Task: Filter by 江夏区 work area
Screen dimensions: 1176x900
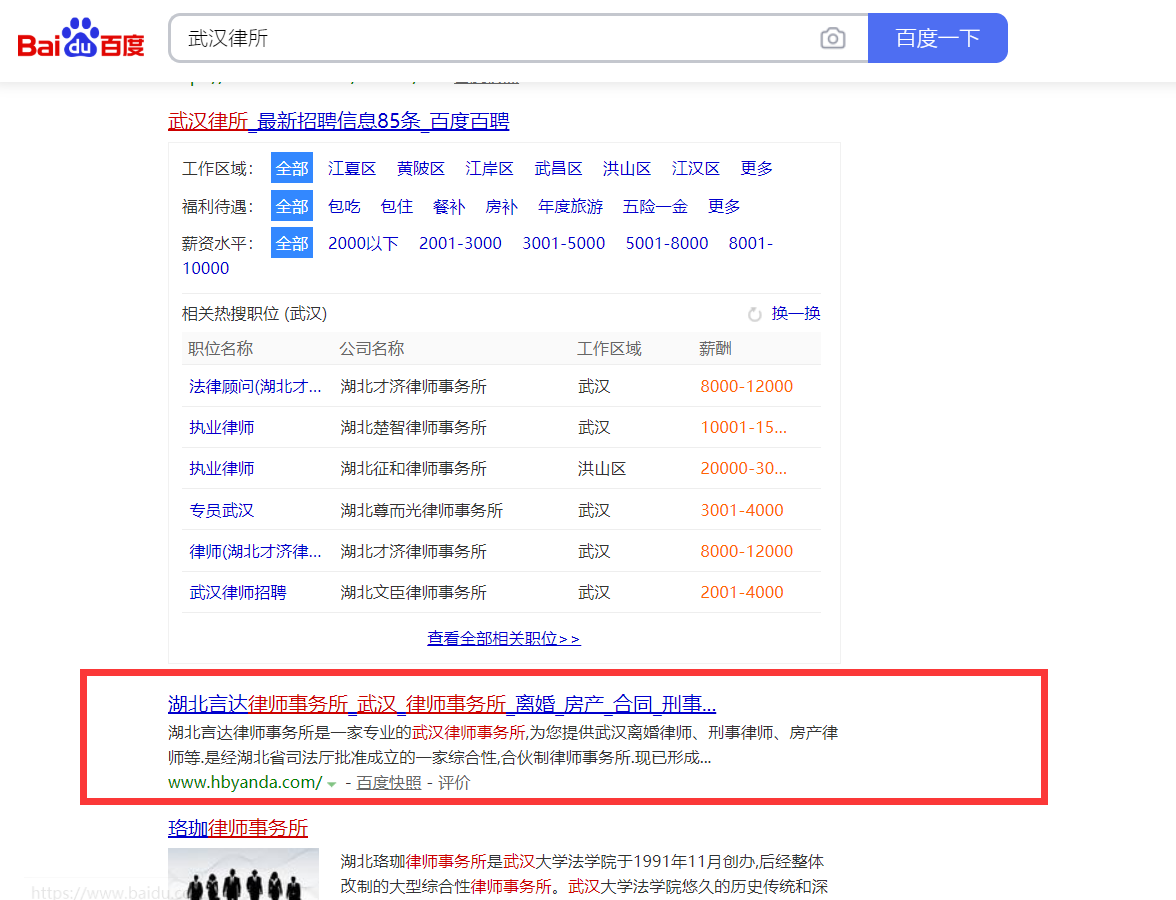Action: [352, 168]
